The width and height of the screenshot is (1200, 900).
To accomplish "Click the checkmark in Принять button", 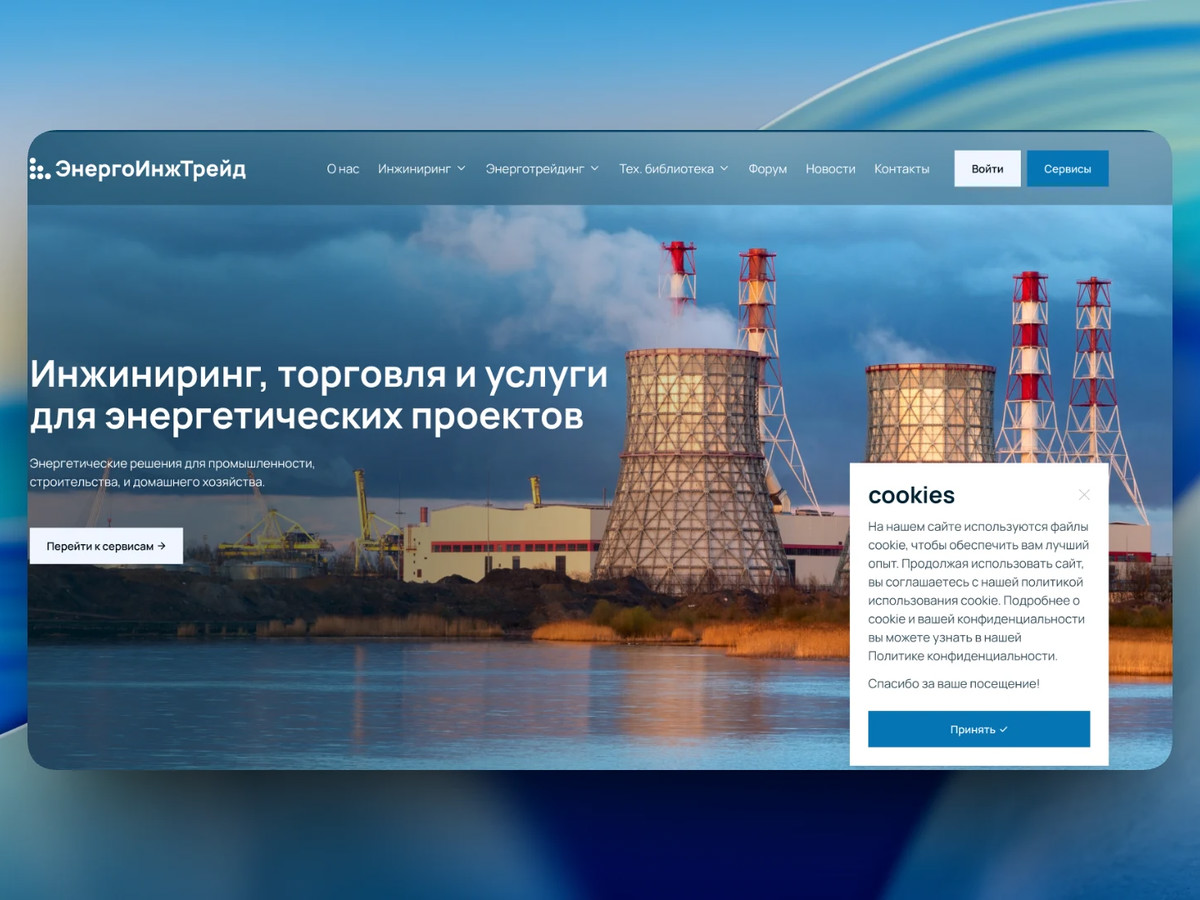I will click(1003, 730).
